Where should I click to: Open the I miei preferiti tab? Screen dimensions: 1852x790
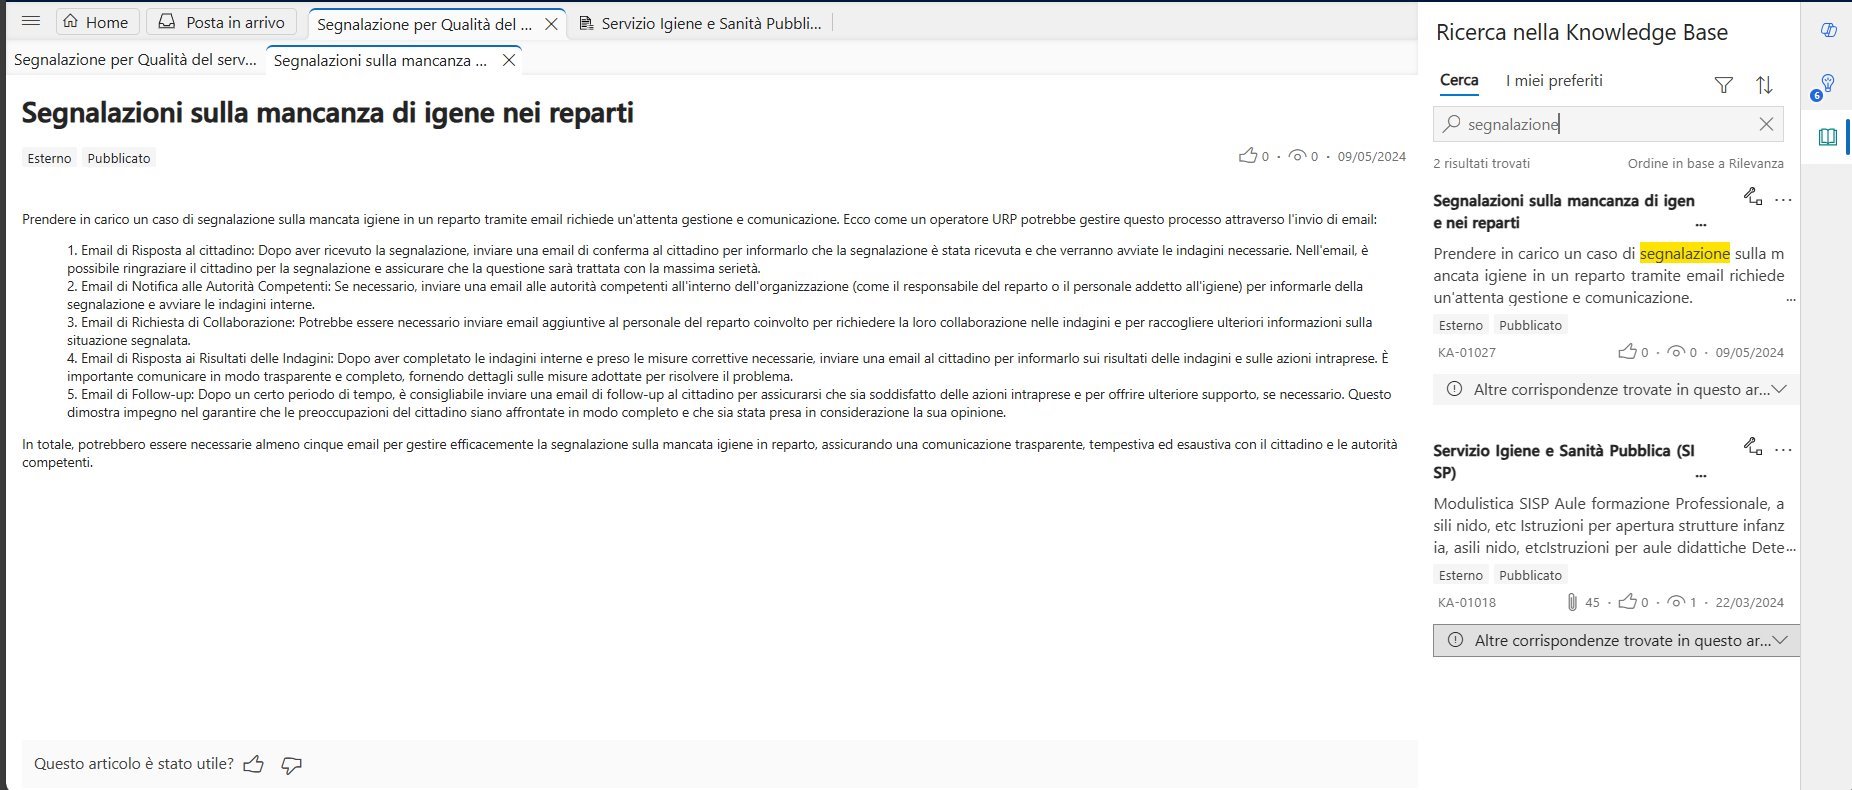point(1554,81)
